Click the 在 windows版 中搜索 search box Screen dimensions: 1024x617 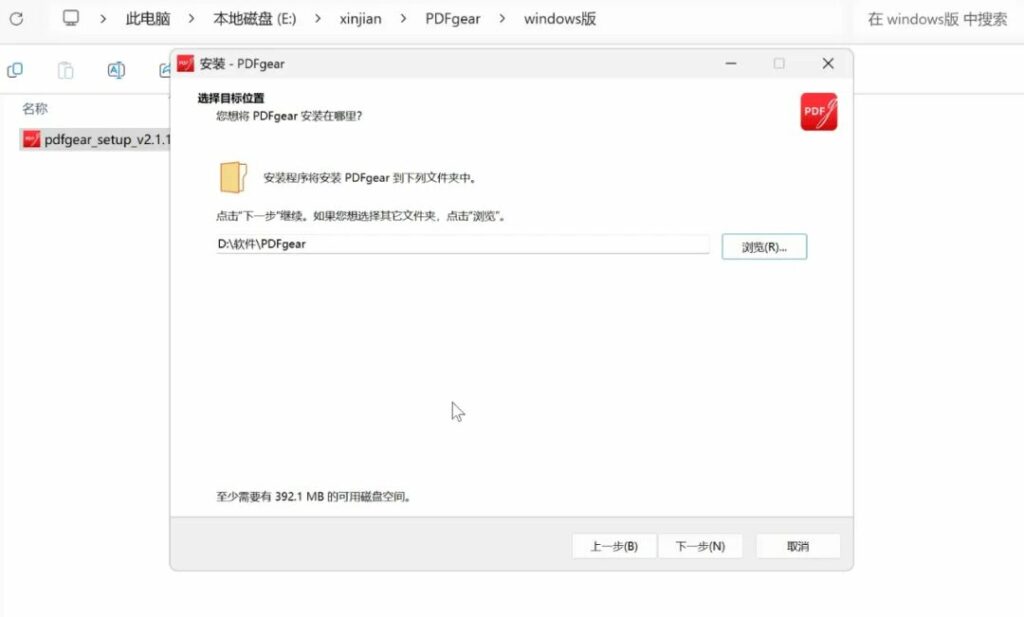point(936,19)
